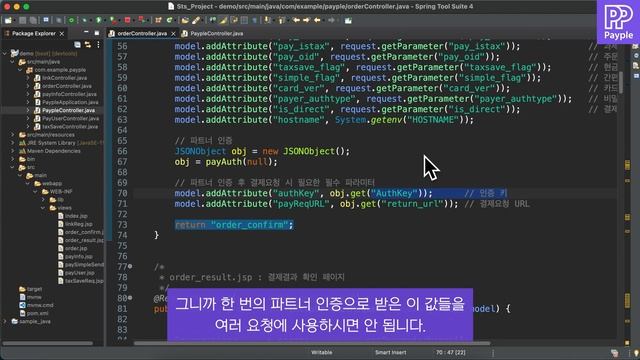Collapse the views folder

pos(43,208)
